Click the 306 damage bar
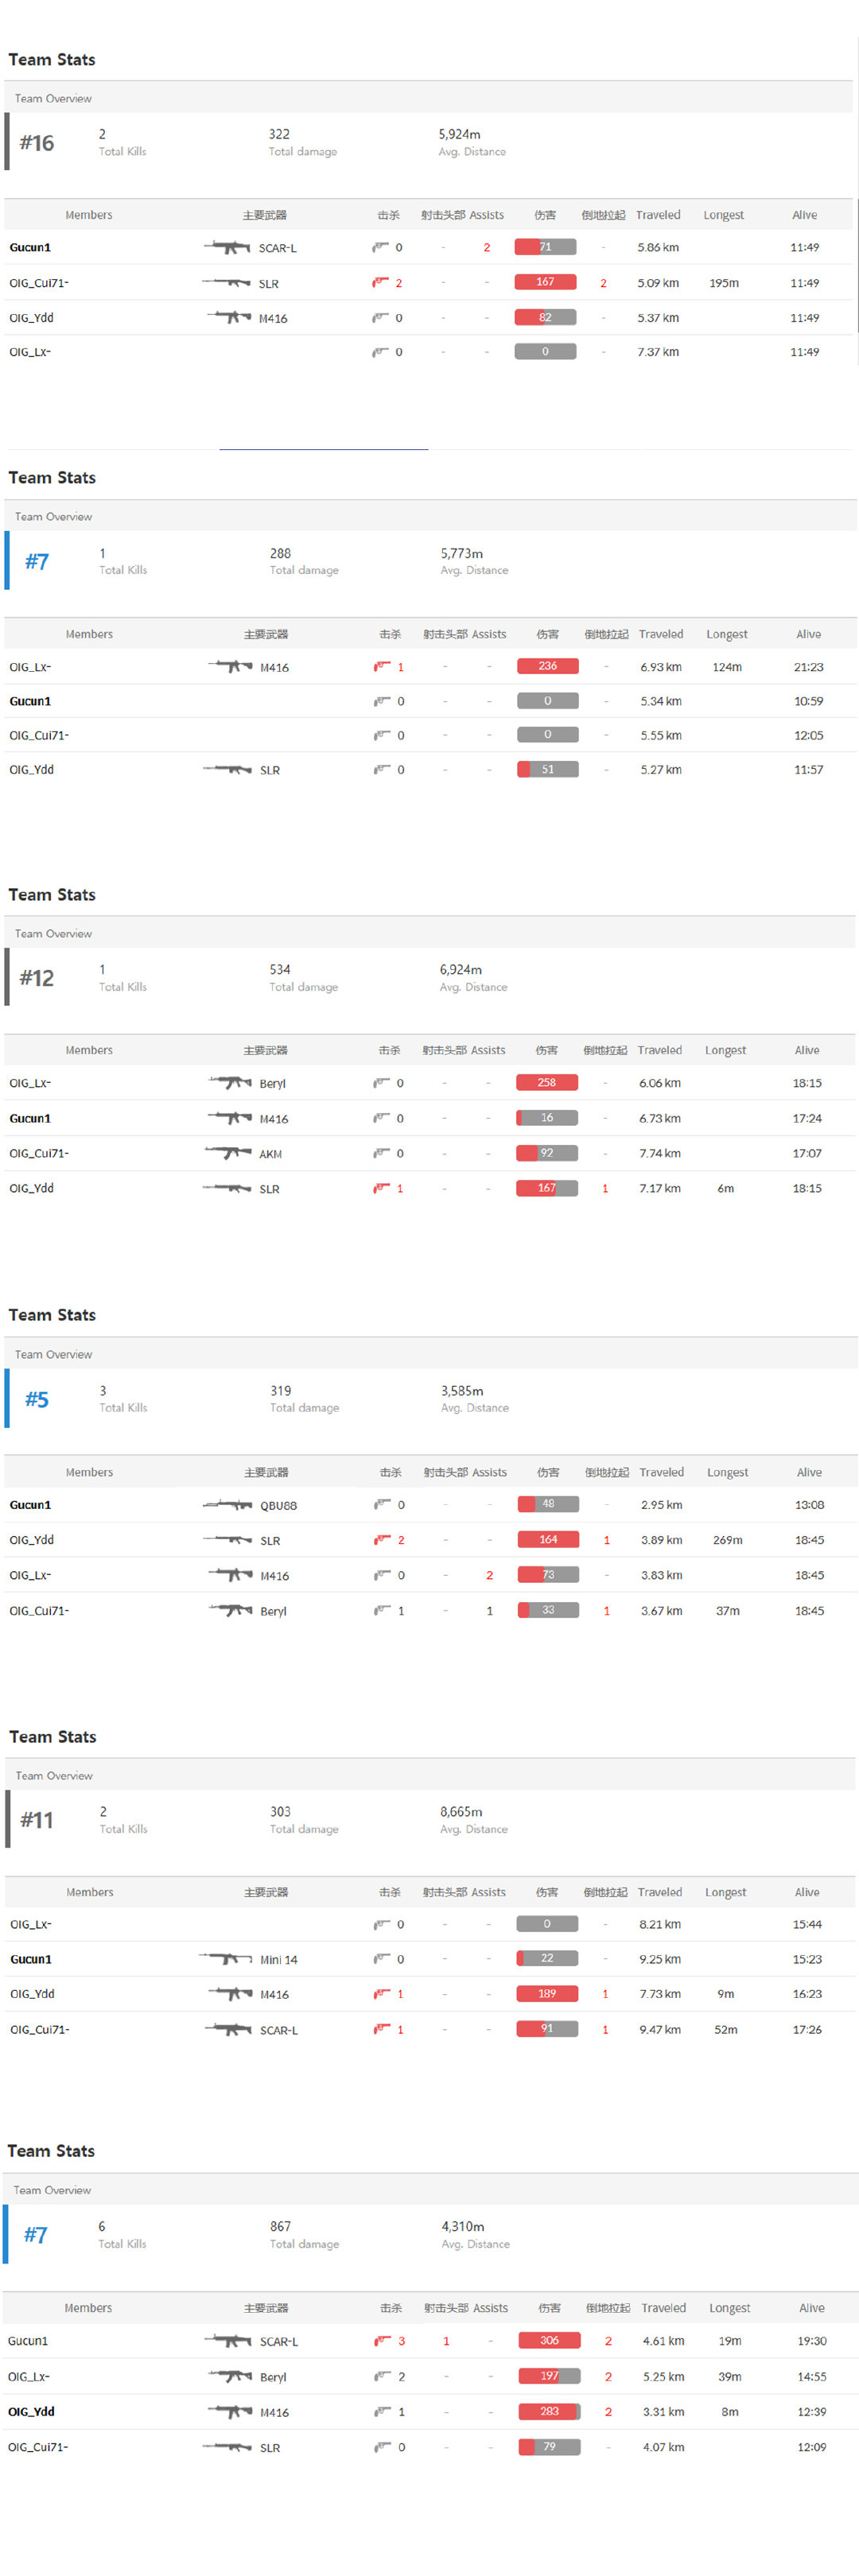Viewport: 859px width, 2576px height. [549, 2340]
